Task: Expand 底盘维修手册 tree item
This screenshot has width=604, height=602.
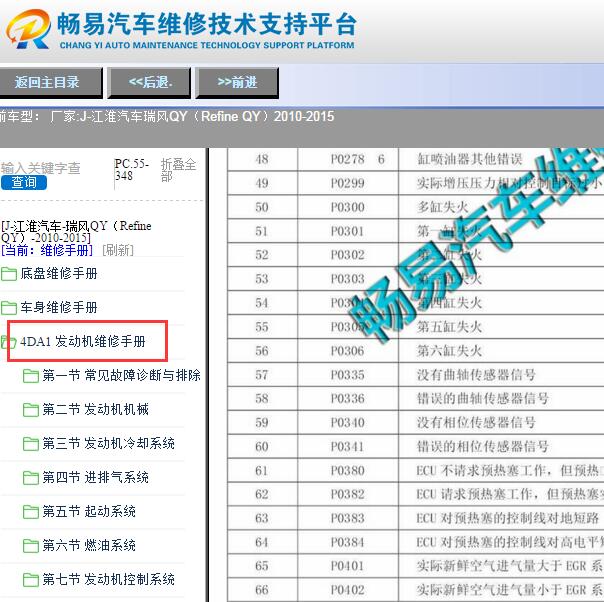Action: (59, 274)
